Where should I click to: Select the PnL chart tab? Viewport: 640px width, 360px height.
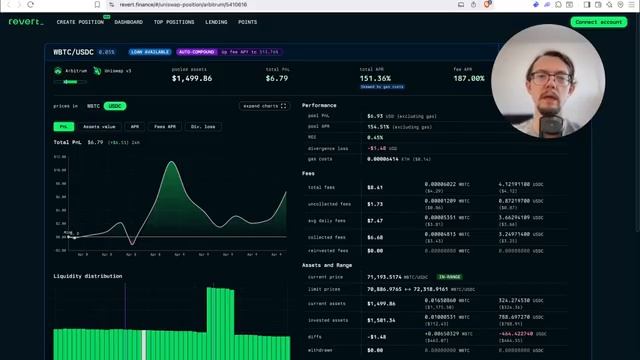click(64, 127)
